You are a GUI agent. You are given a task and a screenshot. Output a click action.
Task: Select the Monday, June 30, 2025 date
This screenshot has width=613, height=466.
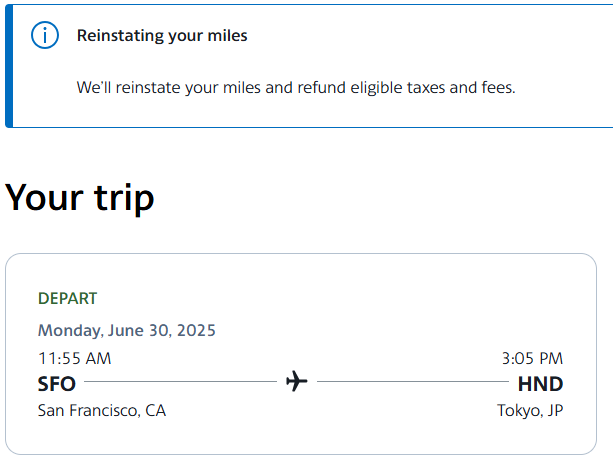(x=127, y=330)
